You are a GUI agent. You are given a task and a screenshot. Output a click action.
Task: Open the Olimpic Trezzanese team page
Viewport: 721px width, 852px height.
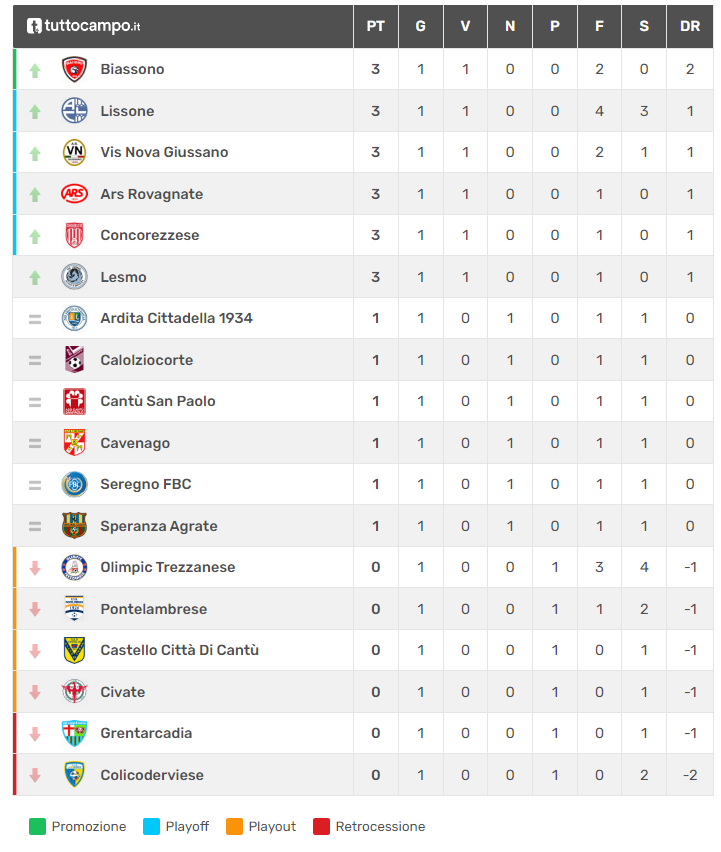click(x=167, y=567)
